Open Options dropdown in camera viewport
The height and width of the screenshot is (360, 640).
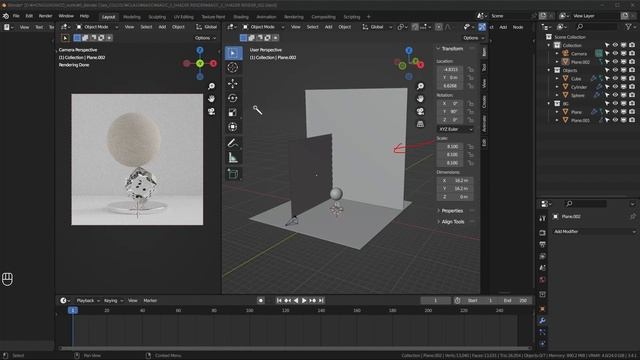205,38
